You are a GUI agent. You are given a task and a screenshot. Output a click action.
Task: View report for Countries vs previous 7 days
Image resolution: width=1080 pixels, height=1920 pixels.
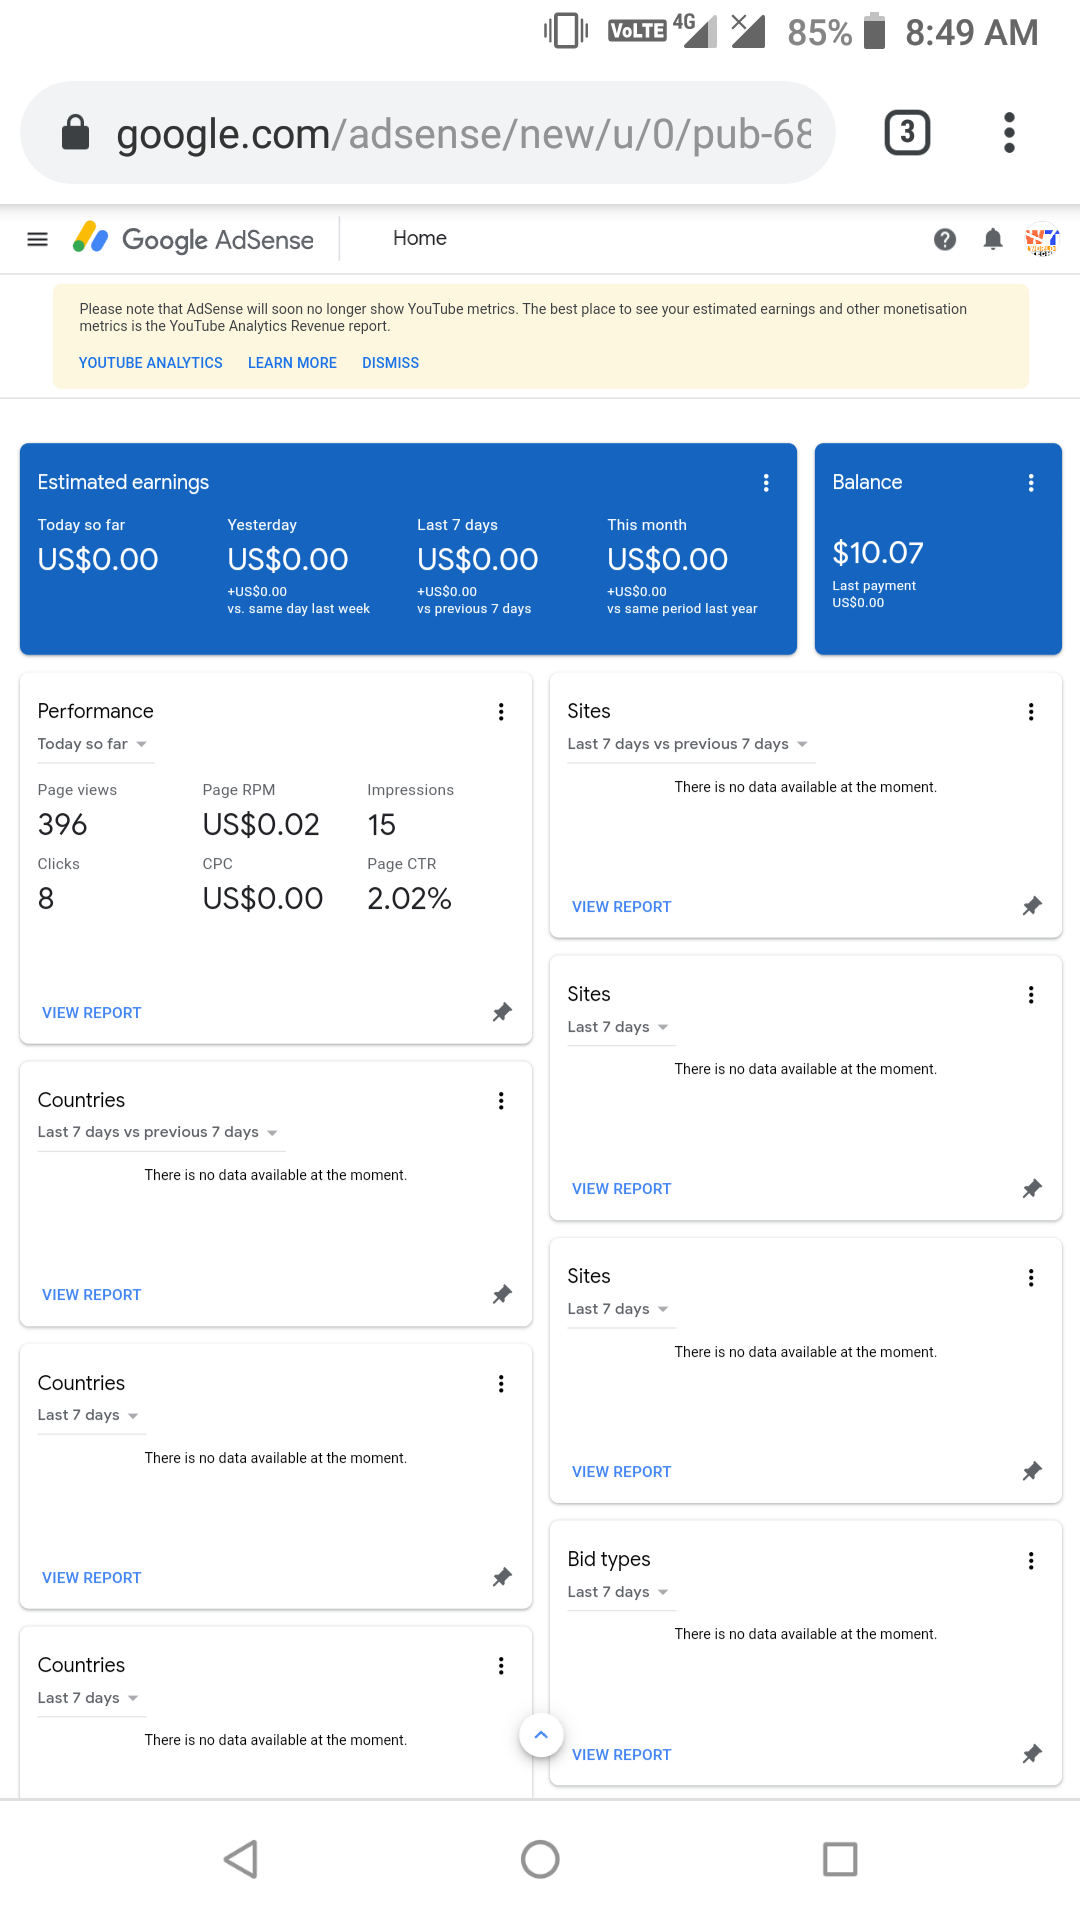[92, 1295]
